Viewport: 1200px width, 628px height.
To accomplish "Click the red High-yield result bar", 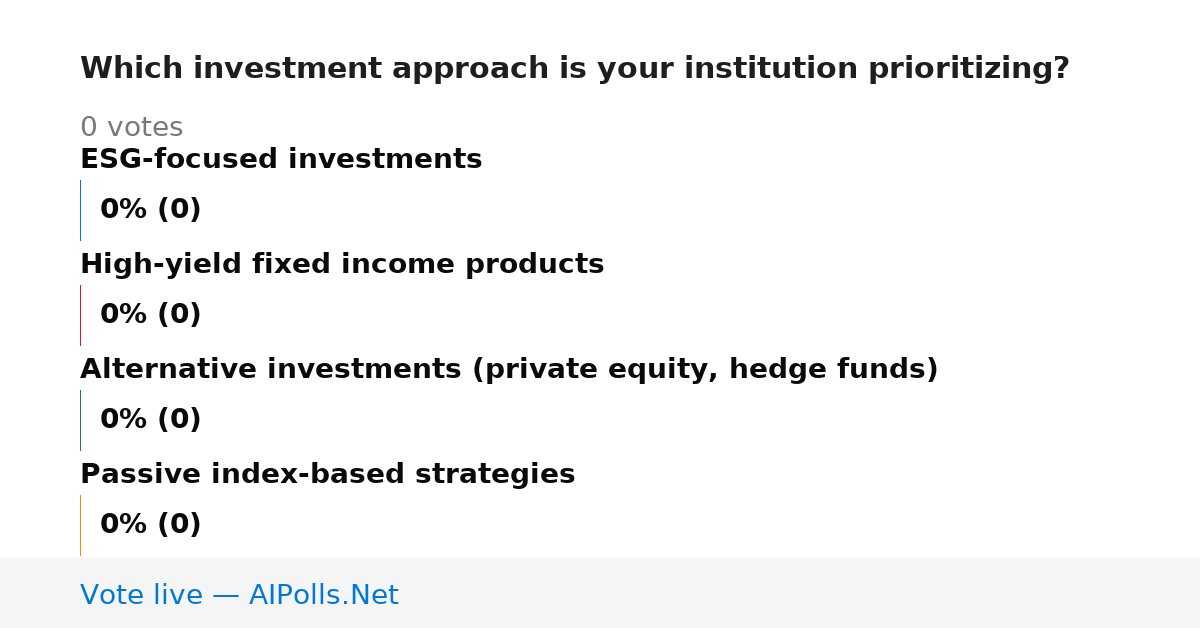I will tap(80, 315).
